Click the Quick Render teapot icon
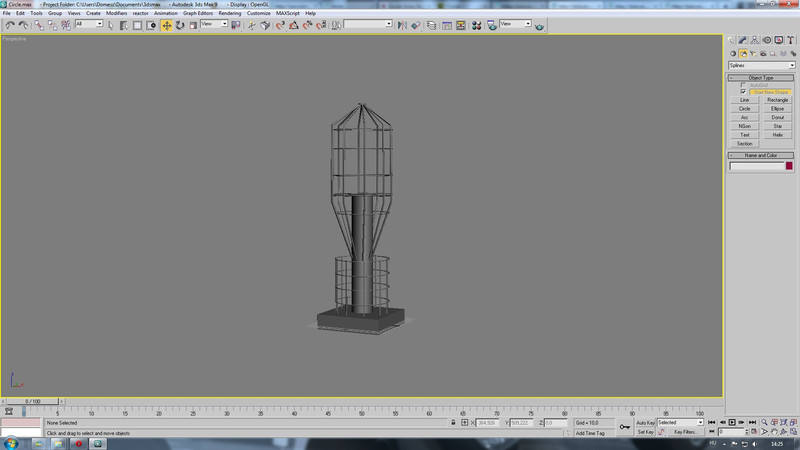The image size is (800, 450). pos(539,24)
